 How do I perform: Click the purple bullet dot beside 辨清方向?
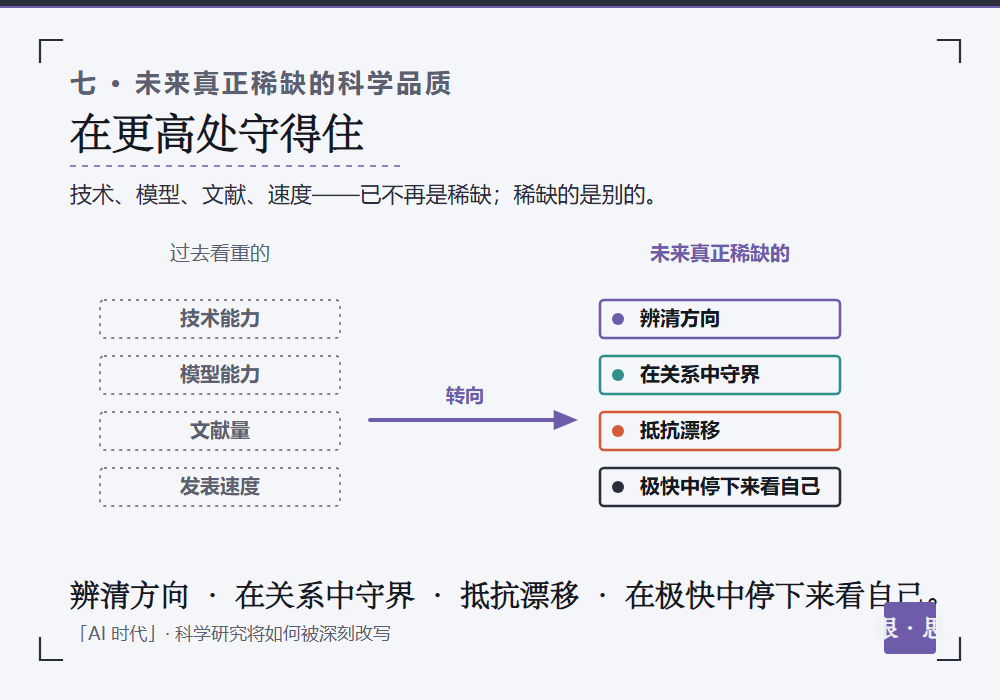tap(618, 319)
